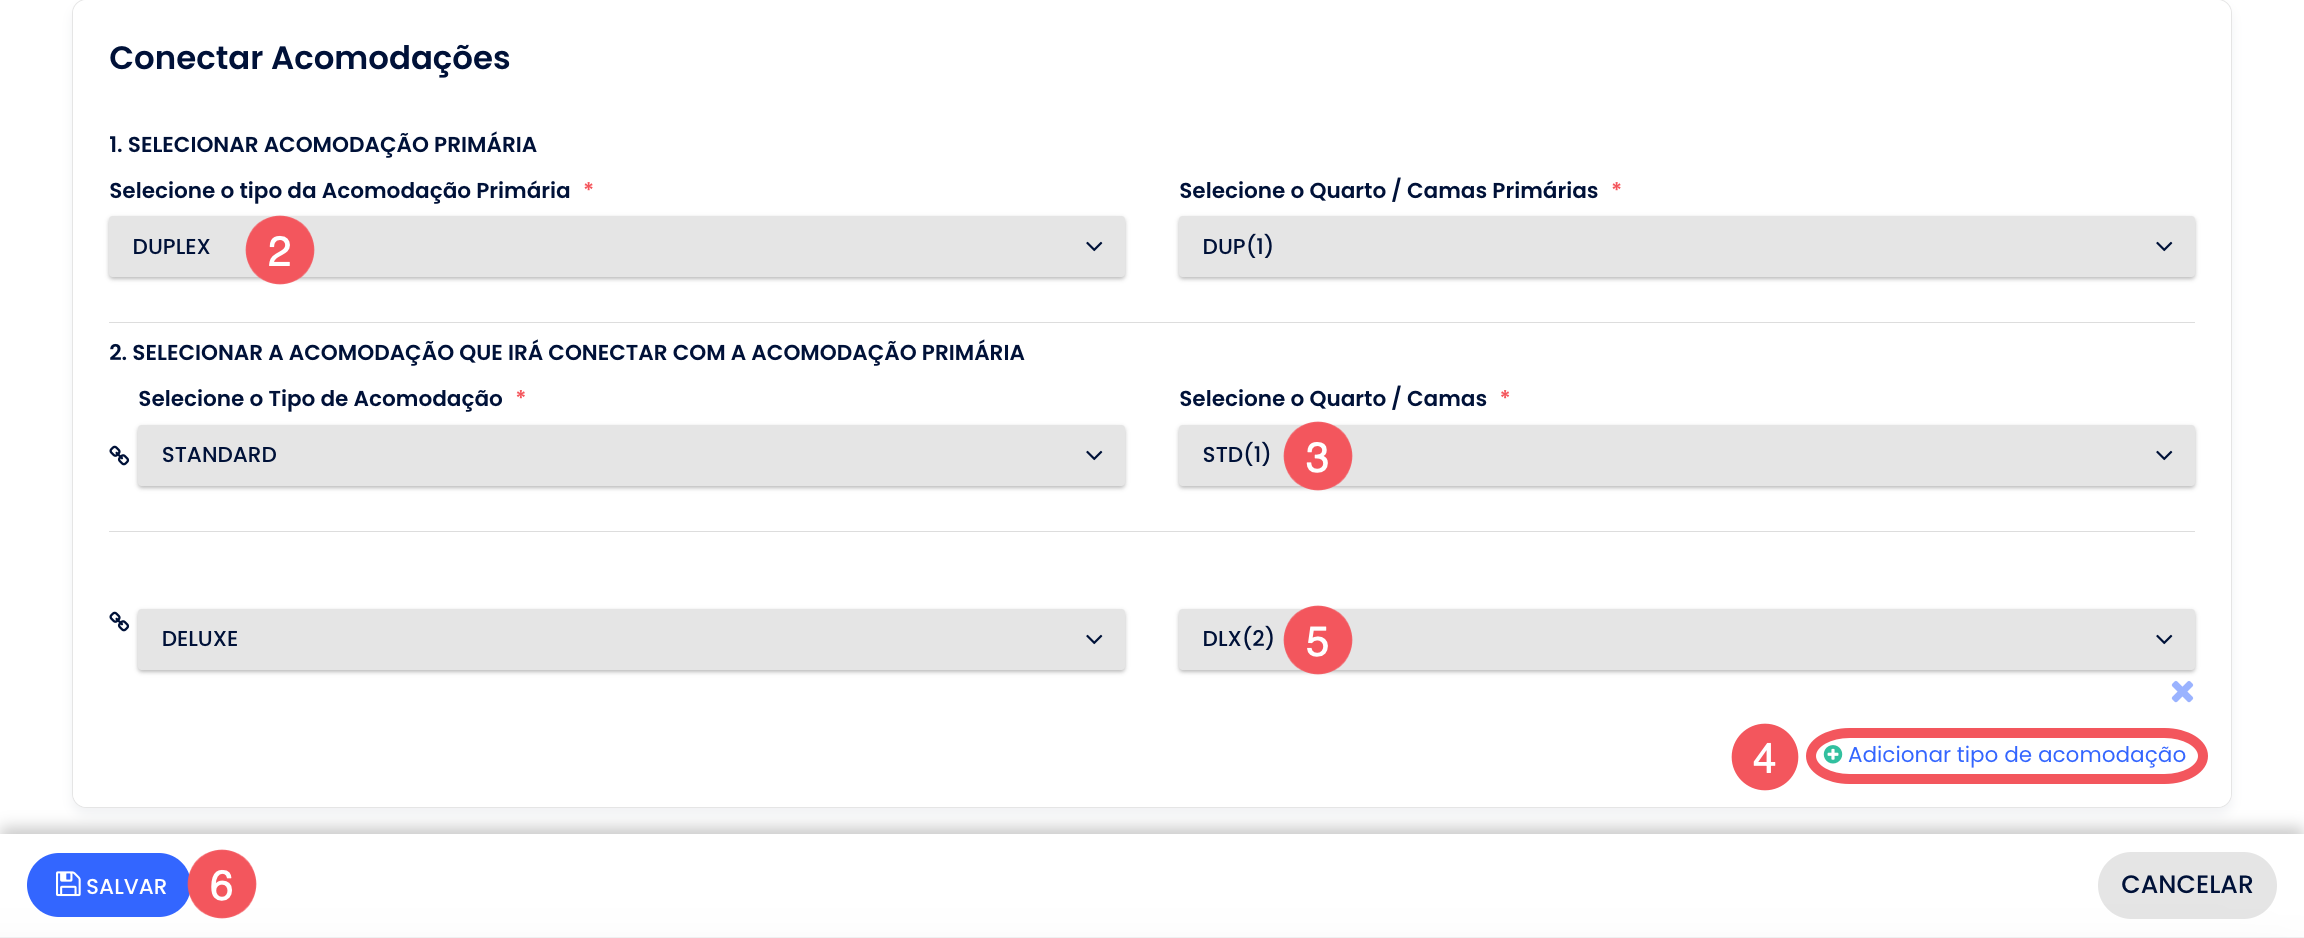Click the chevron arrow of DLX(2) field
This screenshot has width=2304, height=938.
tap(2164, 640)
